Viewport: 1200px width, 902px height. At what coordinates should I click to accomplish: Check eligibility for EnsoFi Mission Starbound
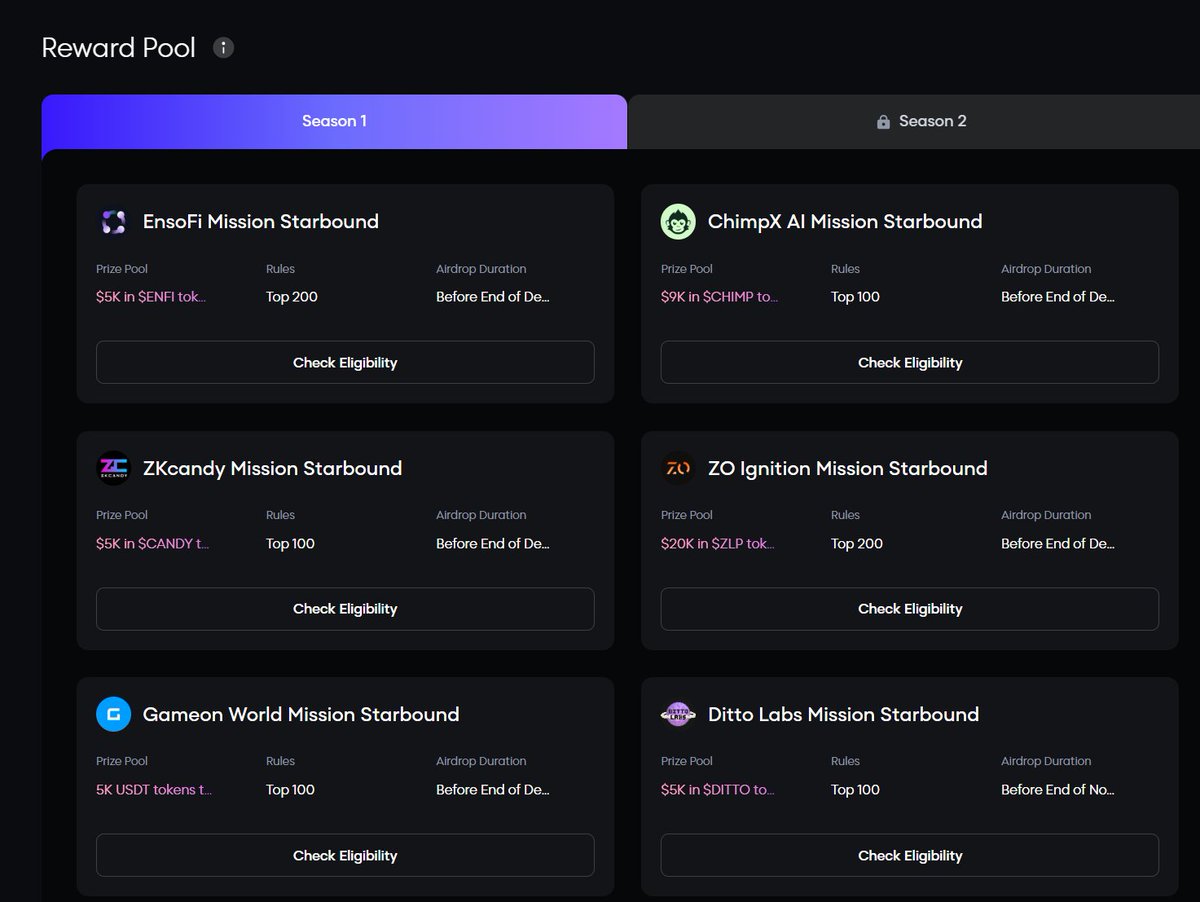pos(345,362)
